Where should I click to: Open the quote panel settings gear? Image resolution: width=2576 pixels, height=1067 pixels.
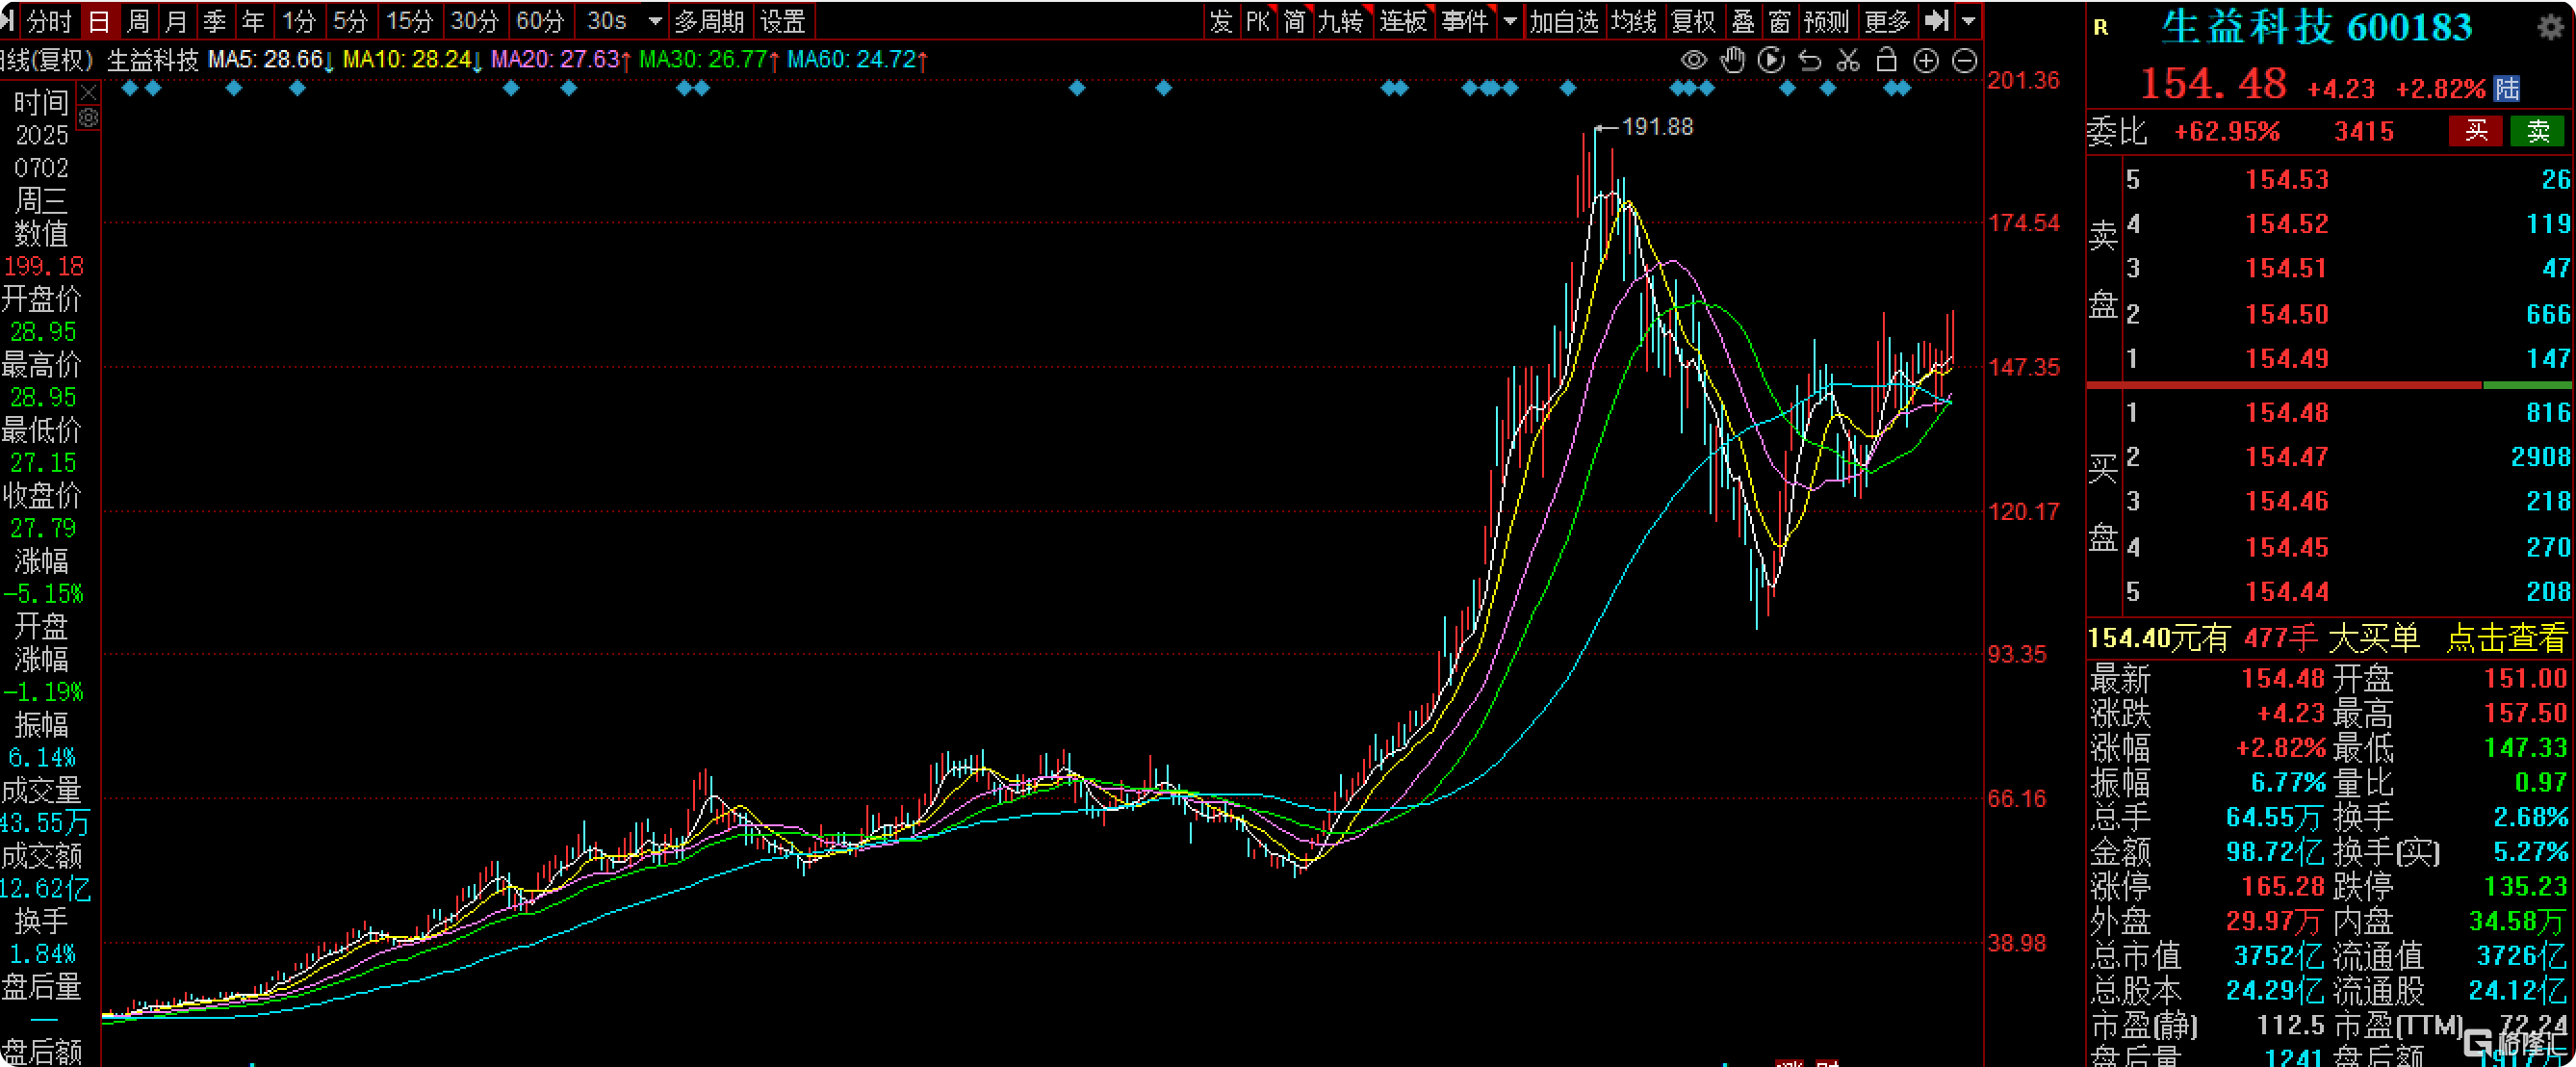click(x=2551, y=26)
